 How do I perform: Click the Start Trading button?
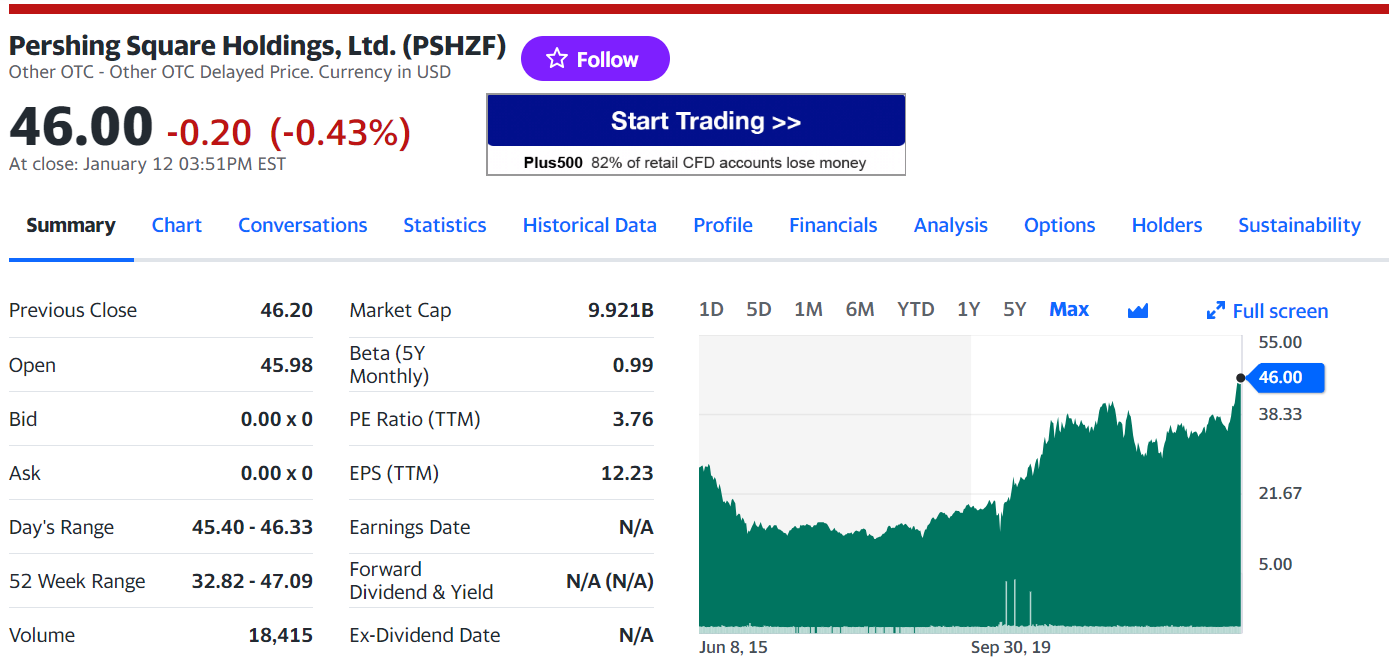click(696, 121)
